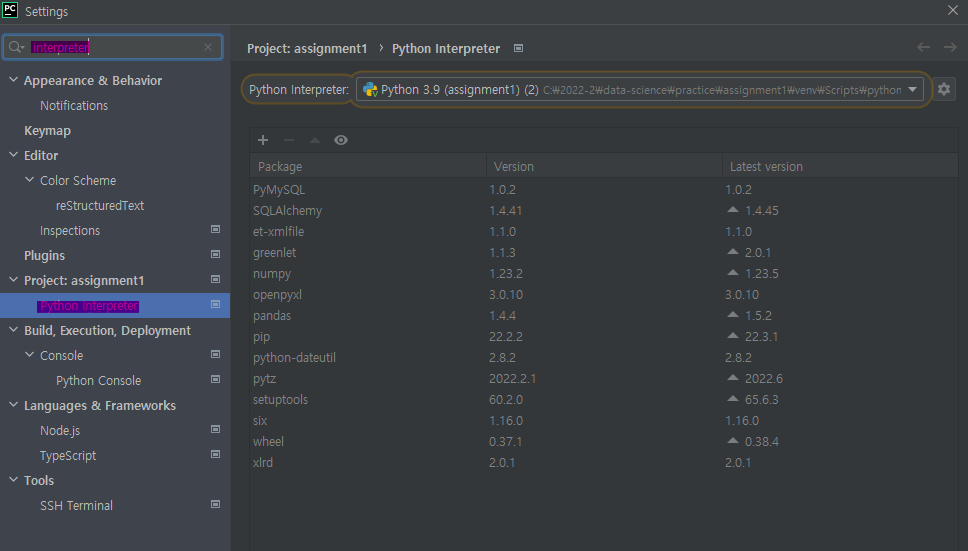The image size is (968, 551).
Task: Open TypeScript settings
Action: pyautogui.click(x=68, y=456)
